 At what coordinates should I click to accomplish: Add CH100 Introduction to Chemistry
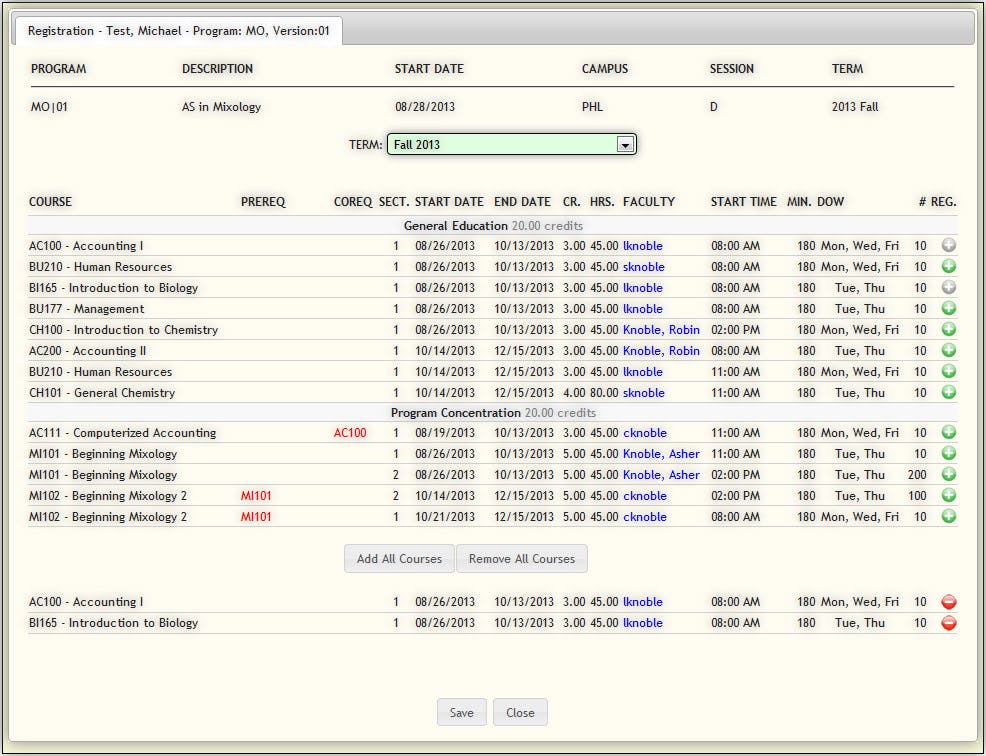[949, 329]
